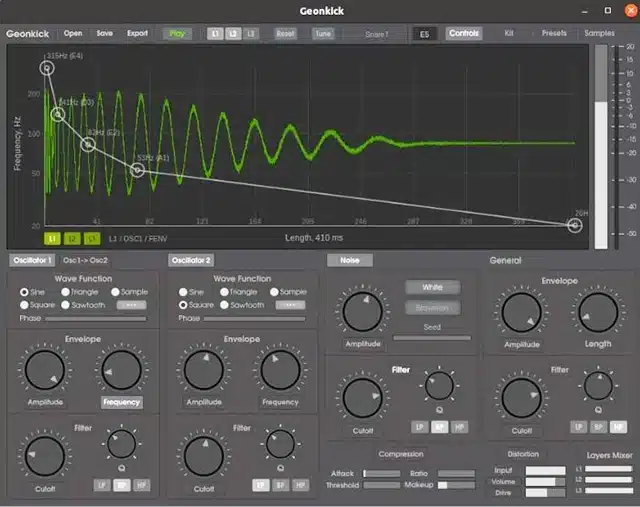Select LP filter for Oscillator 2
This screenshot has width=640, height=507.
tap(260, 485)
